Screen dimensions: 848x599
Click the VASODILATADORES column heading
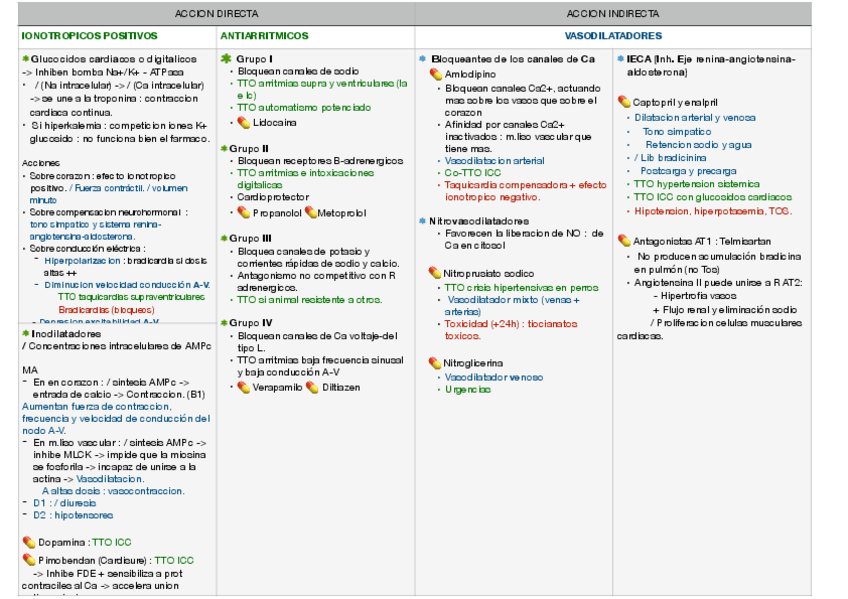tap(613, 36)
